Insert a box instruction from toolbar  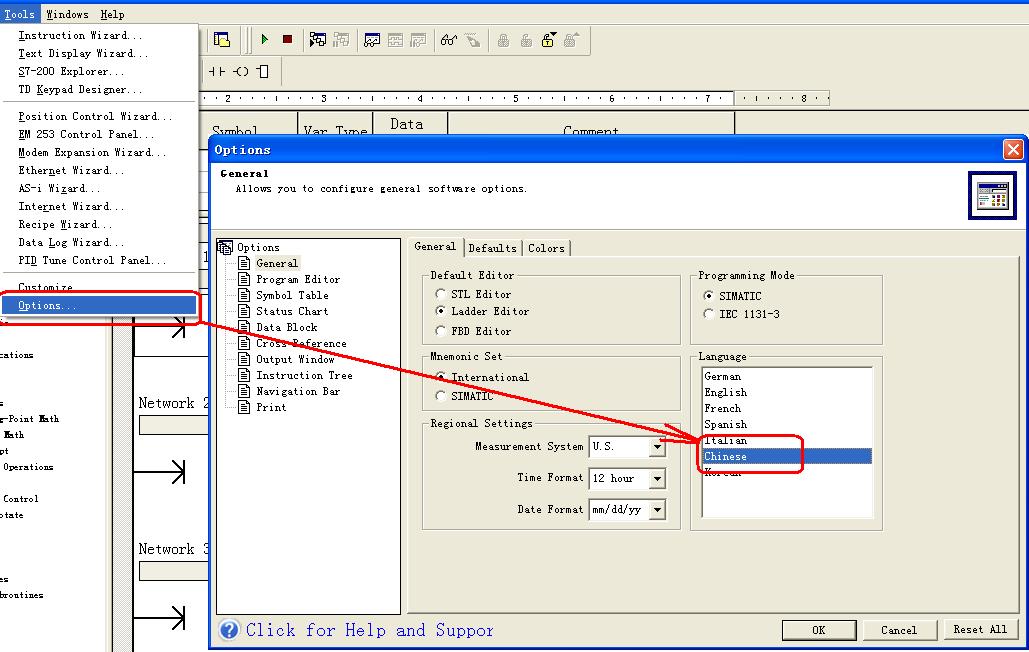(x=263, y=71)
